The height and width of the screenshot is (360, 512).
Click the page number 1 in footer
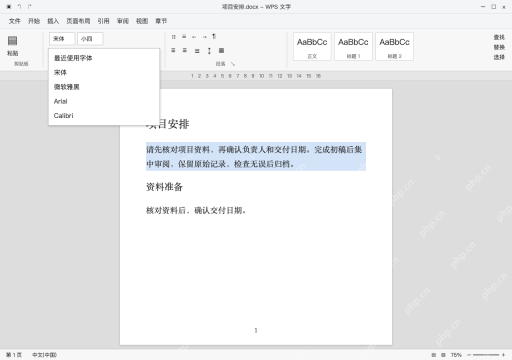click(x=256, y=330)
